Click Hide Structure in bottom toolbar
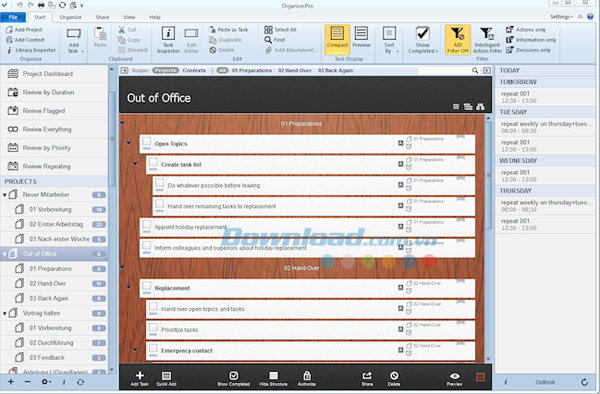Screen dimensions: 600x394 (x=273, y=378)
